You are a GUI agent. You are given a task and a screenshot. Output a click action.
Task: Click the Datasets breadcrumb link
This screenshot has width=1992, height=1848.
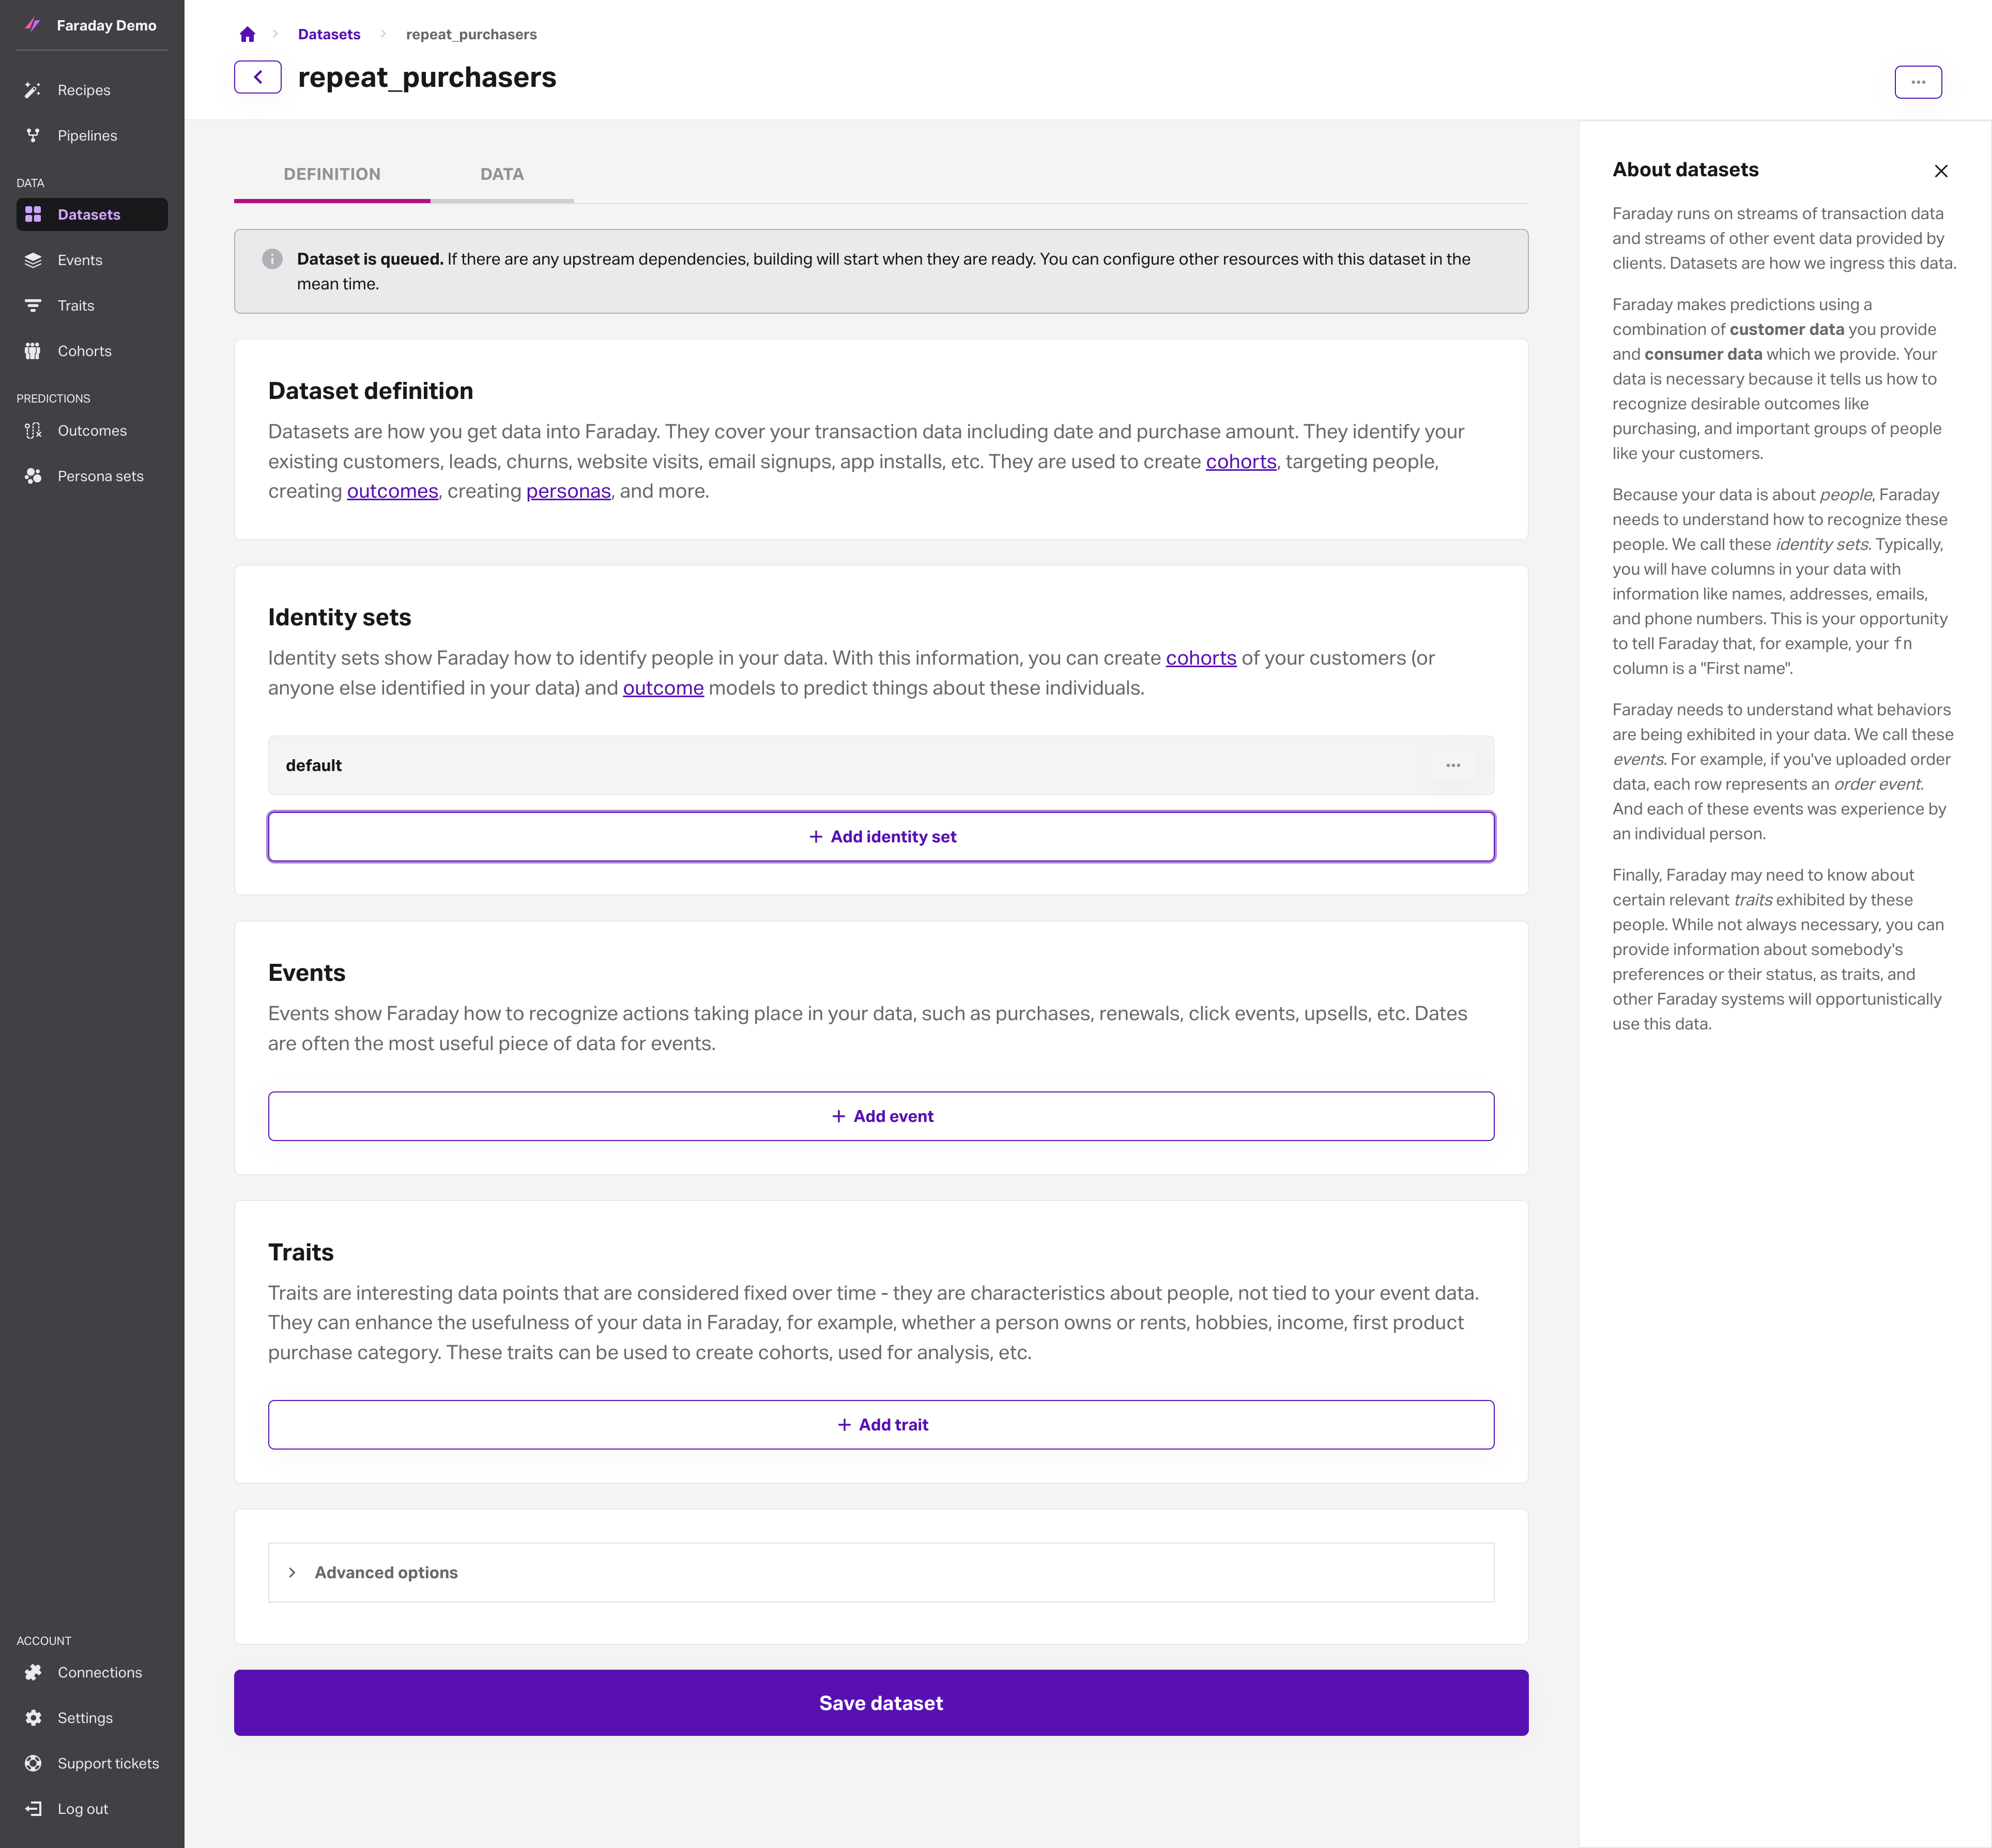329,34
